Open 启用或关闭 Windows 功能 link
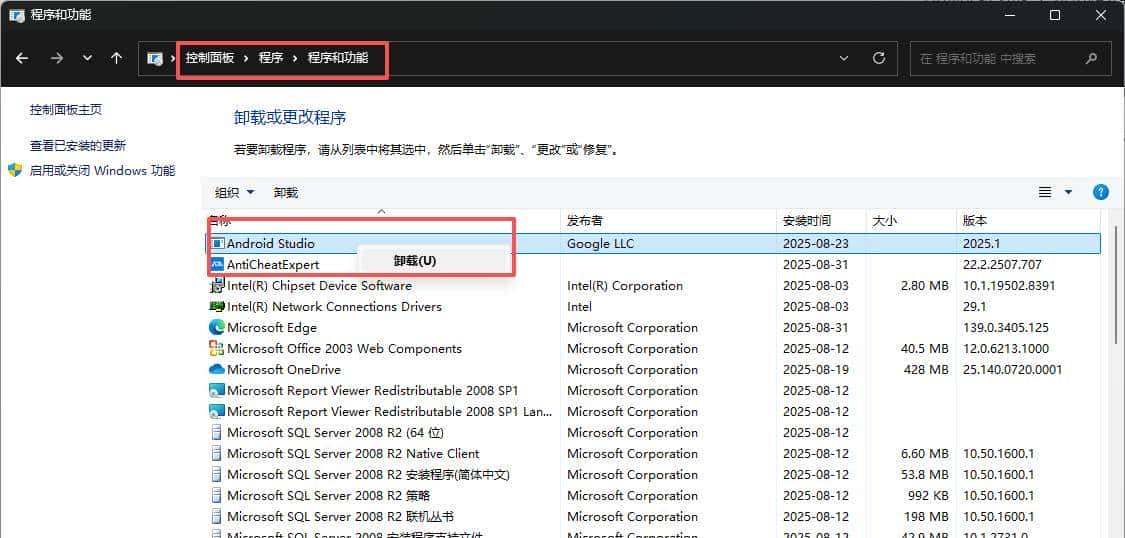Screen dimensions: 1125x538 click(103, 171)
